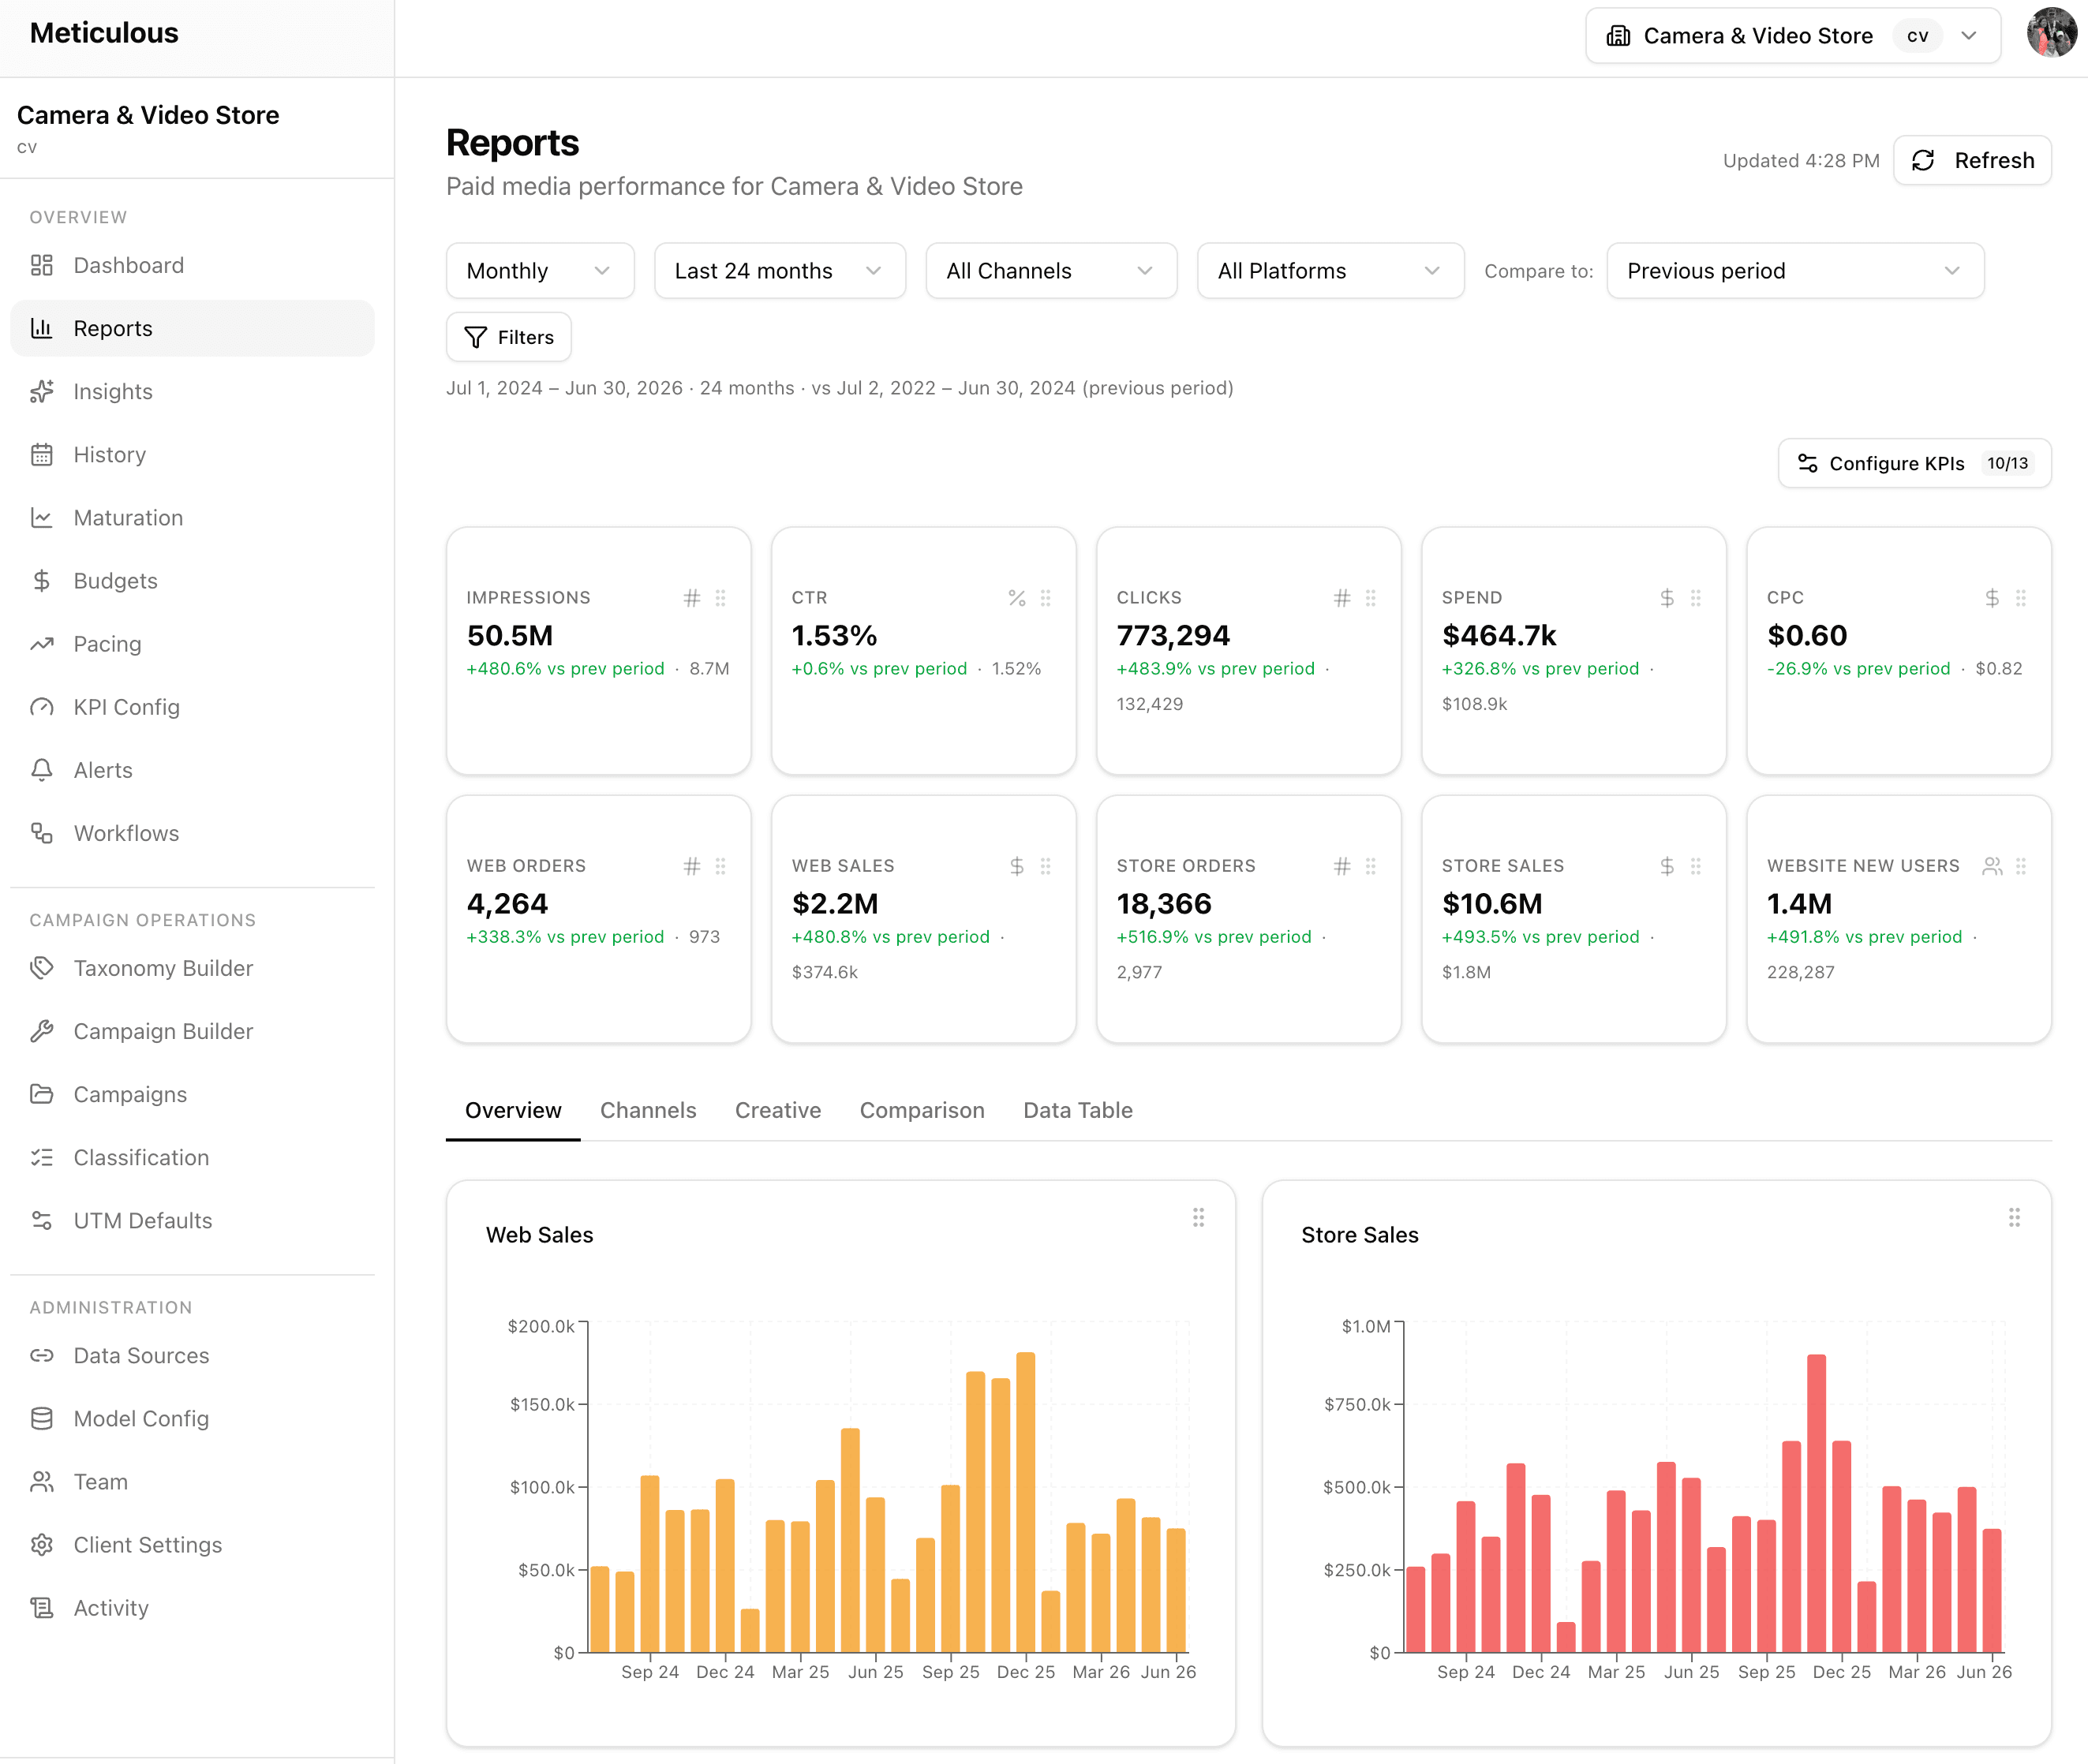The height and width of the screenshot is (1764, 2088).
Task: Expand the Last 24 months date range
Action: [x=780, y=271]
